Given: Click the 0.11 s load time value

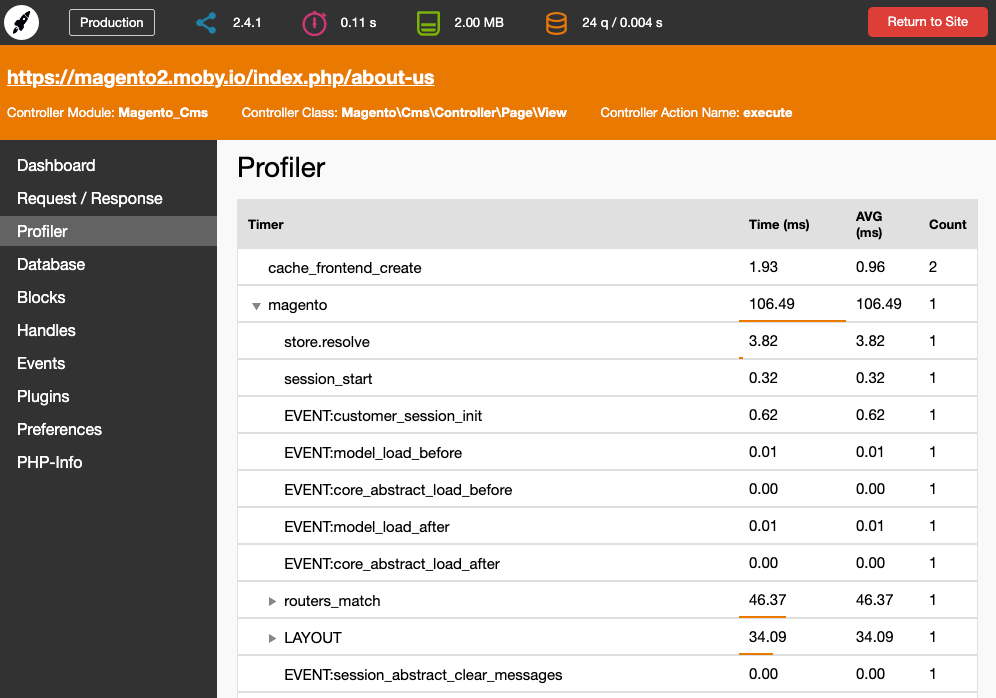Looking at the screenshot, I should [358, 22].
